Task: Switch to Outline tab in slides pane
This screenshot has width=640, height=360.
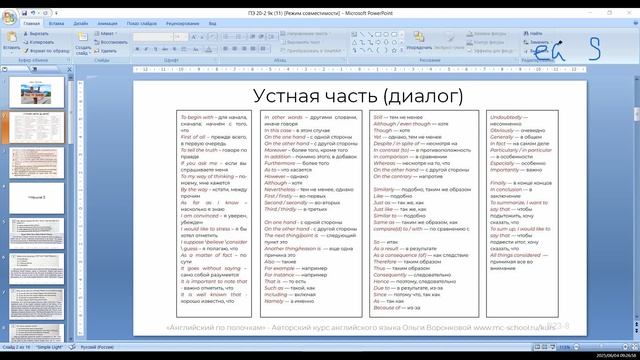Action: tap(35, 69)
